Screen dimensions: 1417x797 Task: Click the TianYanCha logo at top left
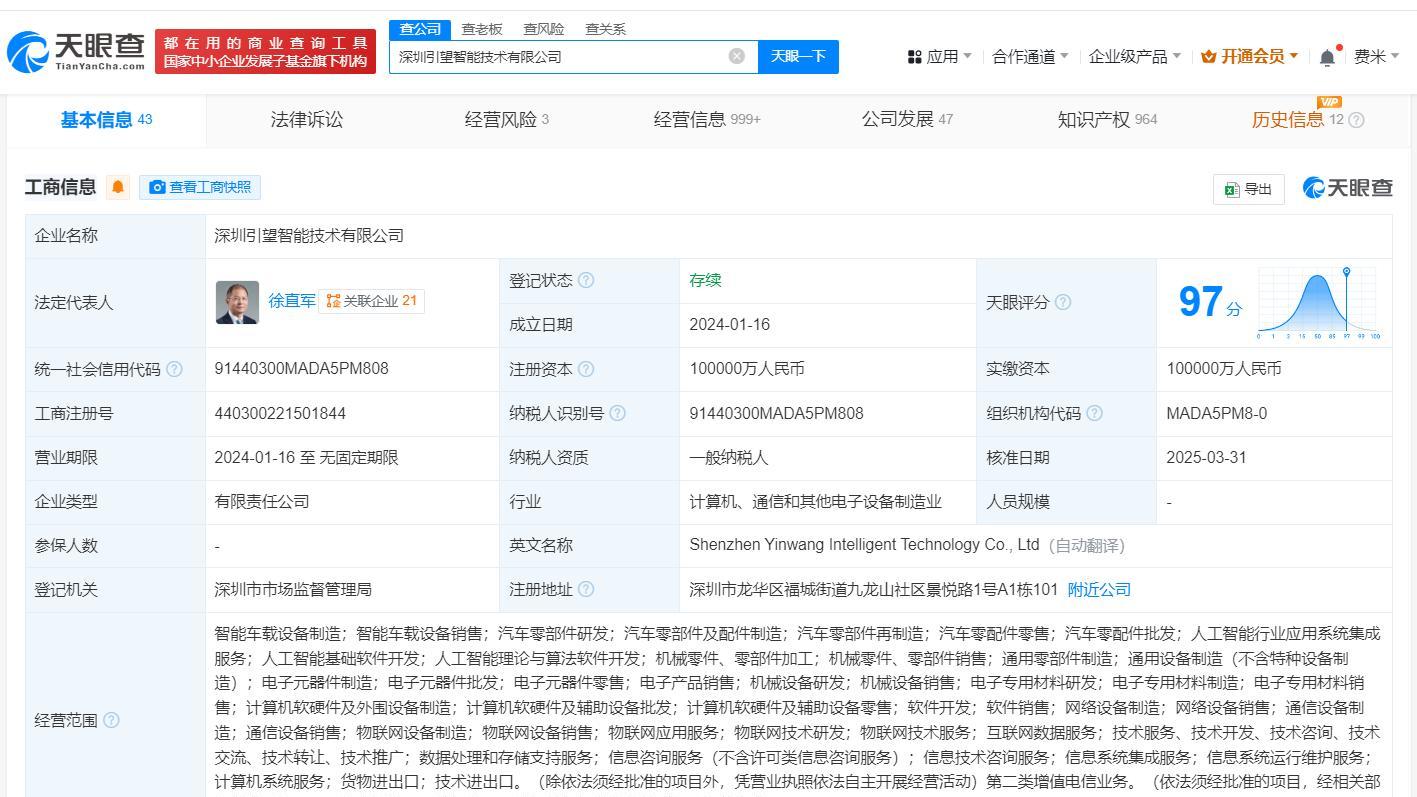(x=76, y=51)
